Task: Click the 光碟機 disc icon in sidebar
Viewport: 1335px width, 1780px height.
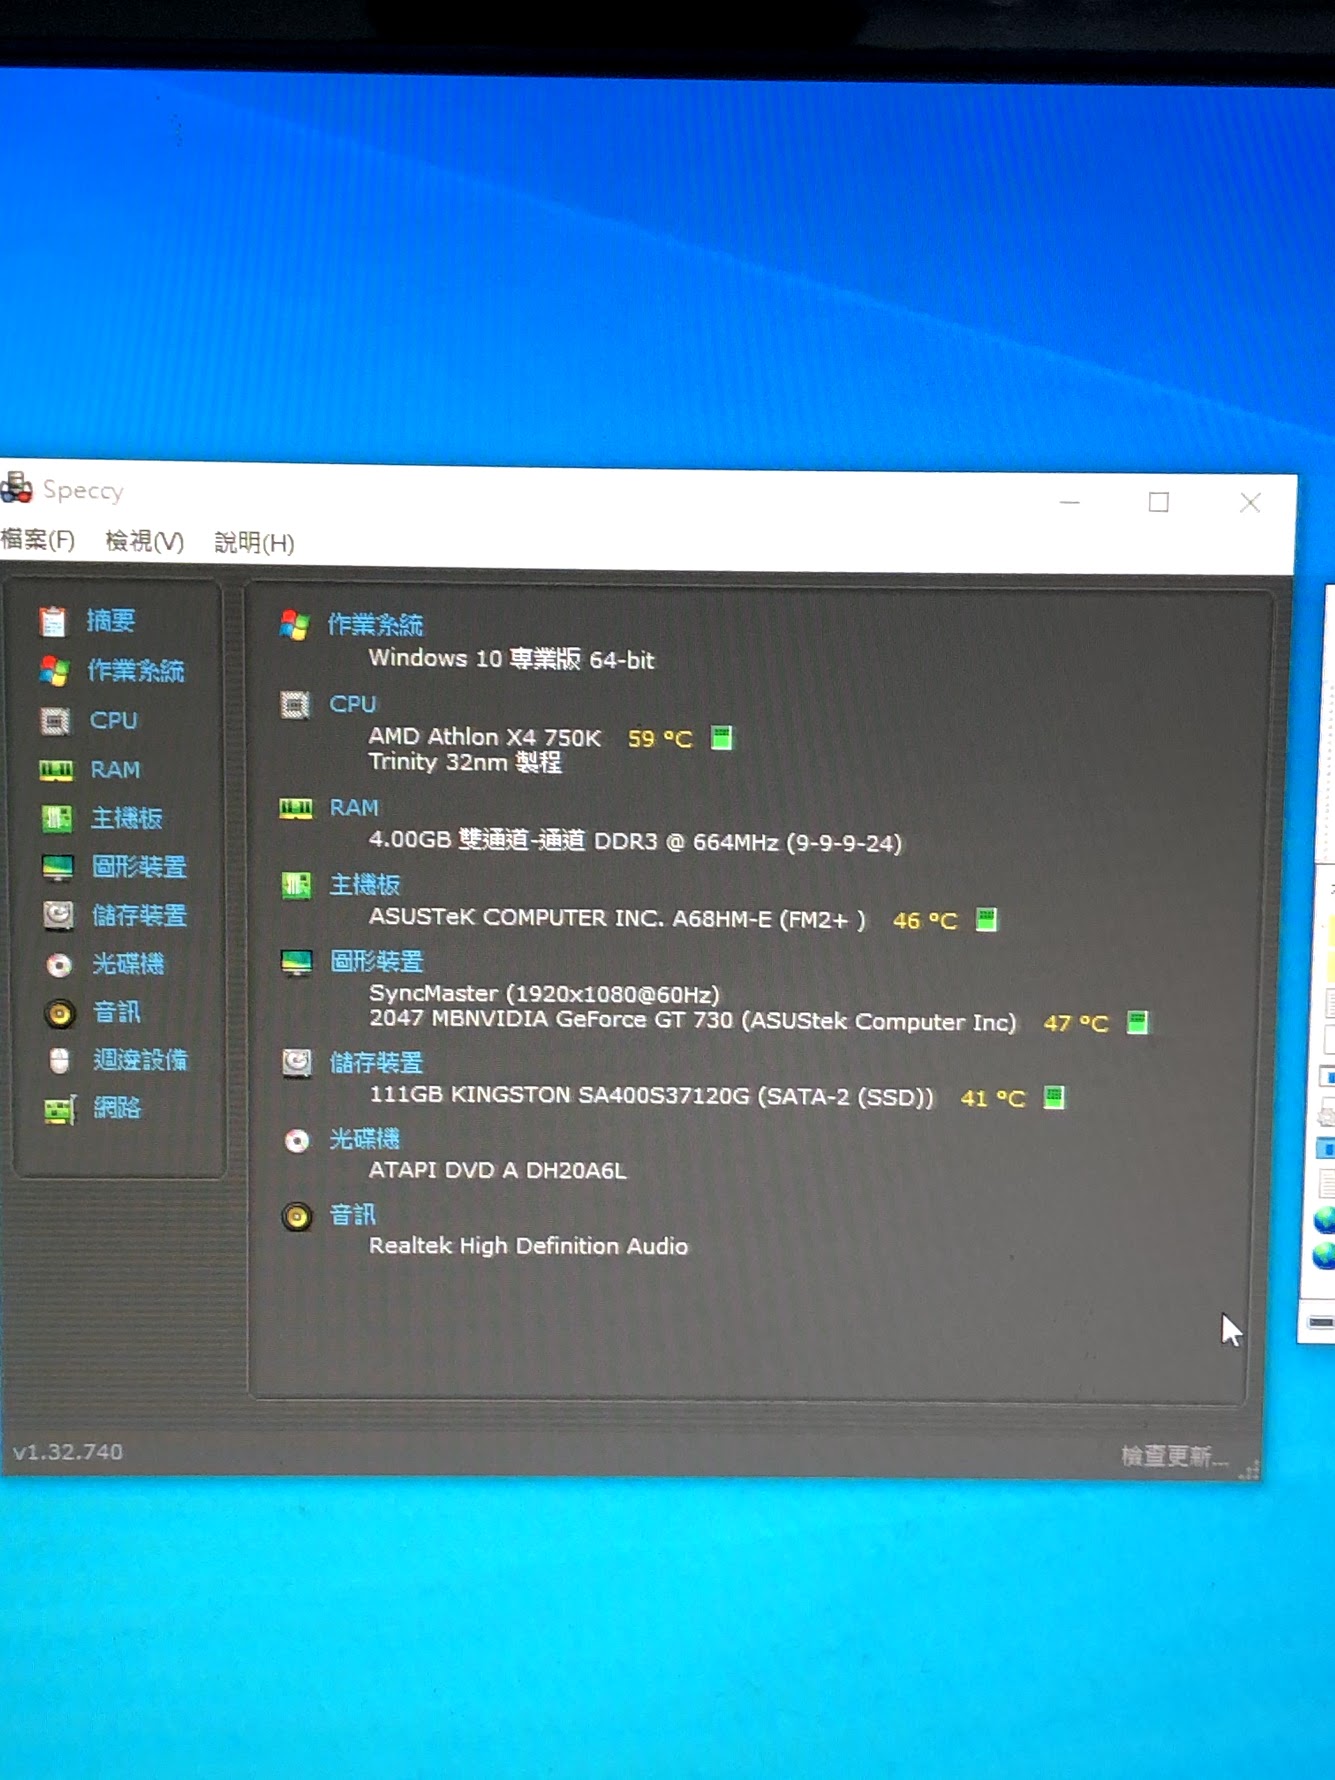Action: pos(59,964)
